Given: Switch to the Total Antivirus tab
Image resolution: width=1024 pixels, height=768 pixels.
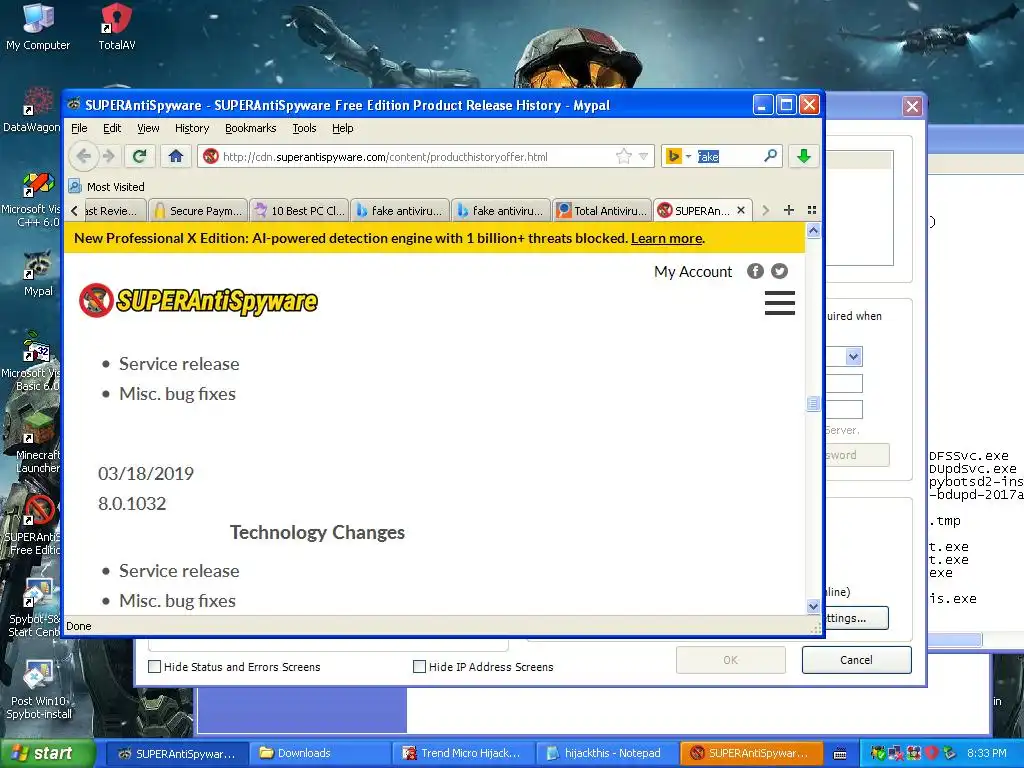Looking at the screenshot, I should point(602,210).
